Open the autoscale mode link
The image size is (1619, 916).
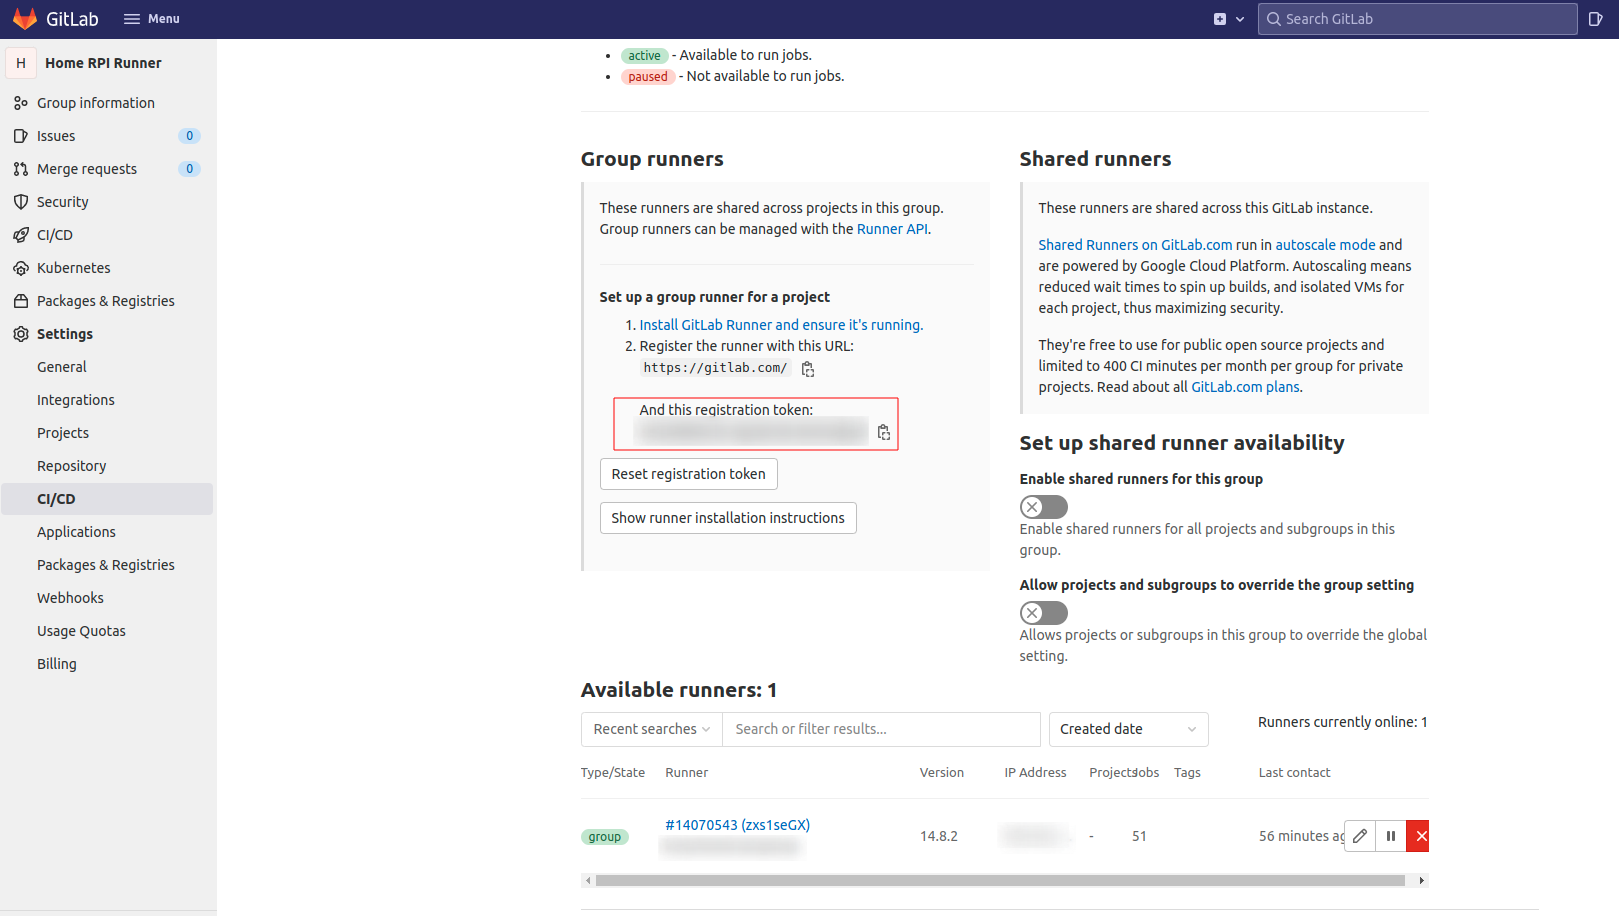pos(1325,245)
